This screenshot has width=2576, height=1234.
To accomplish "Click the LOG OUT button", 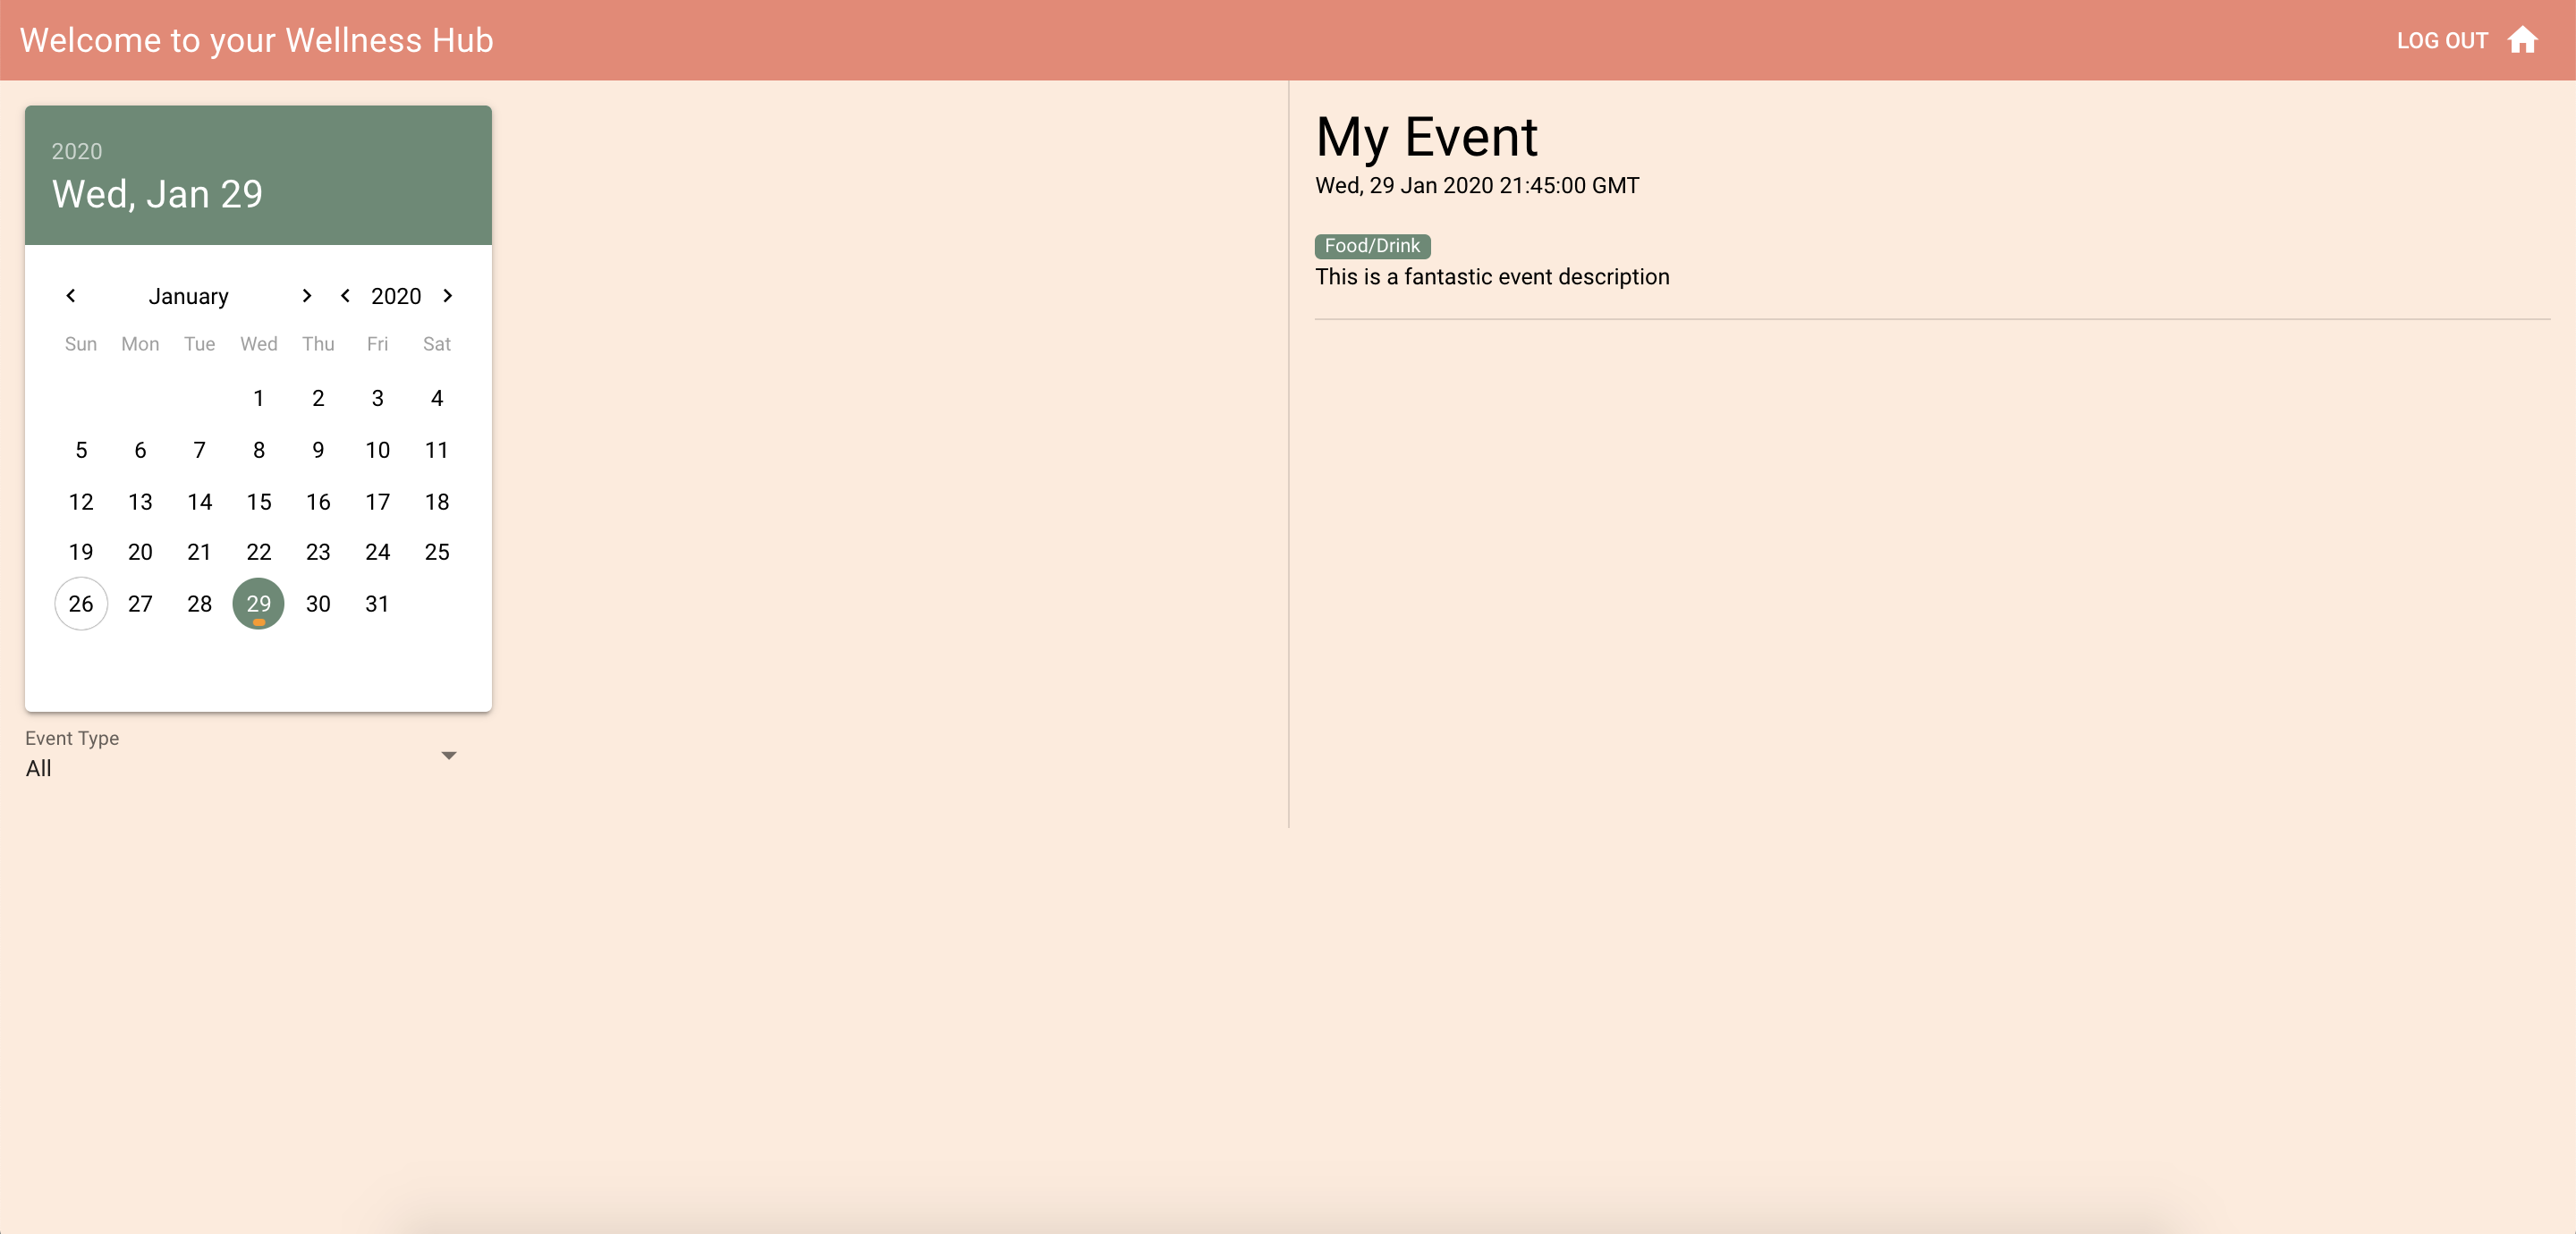I will coord(2441,41).
